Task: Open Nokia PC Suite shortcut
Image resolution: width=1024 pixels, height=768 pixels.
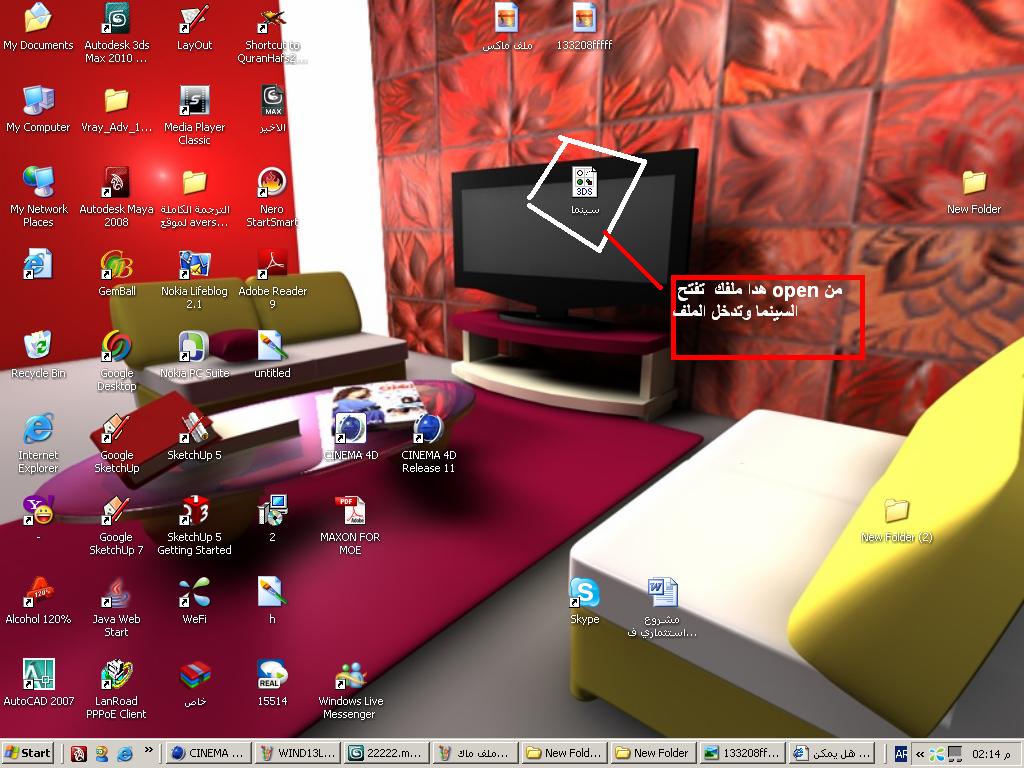Action: (194, 355)
